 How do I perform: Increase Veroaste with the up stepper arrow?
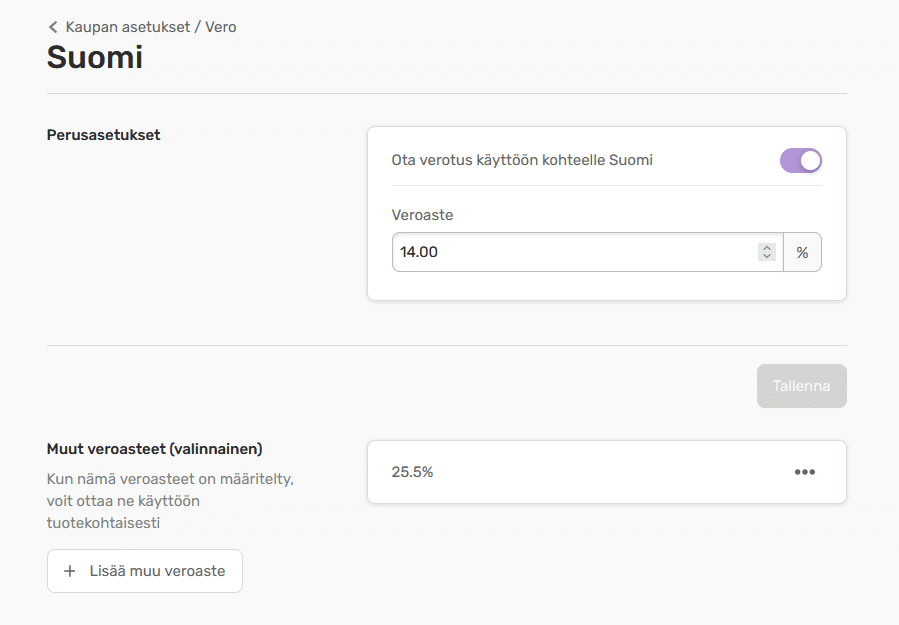[767, 247]
